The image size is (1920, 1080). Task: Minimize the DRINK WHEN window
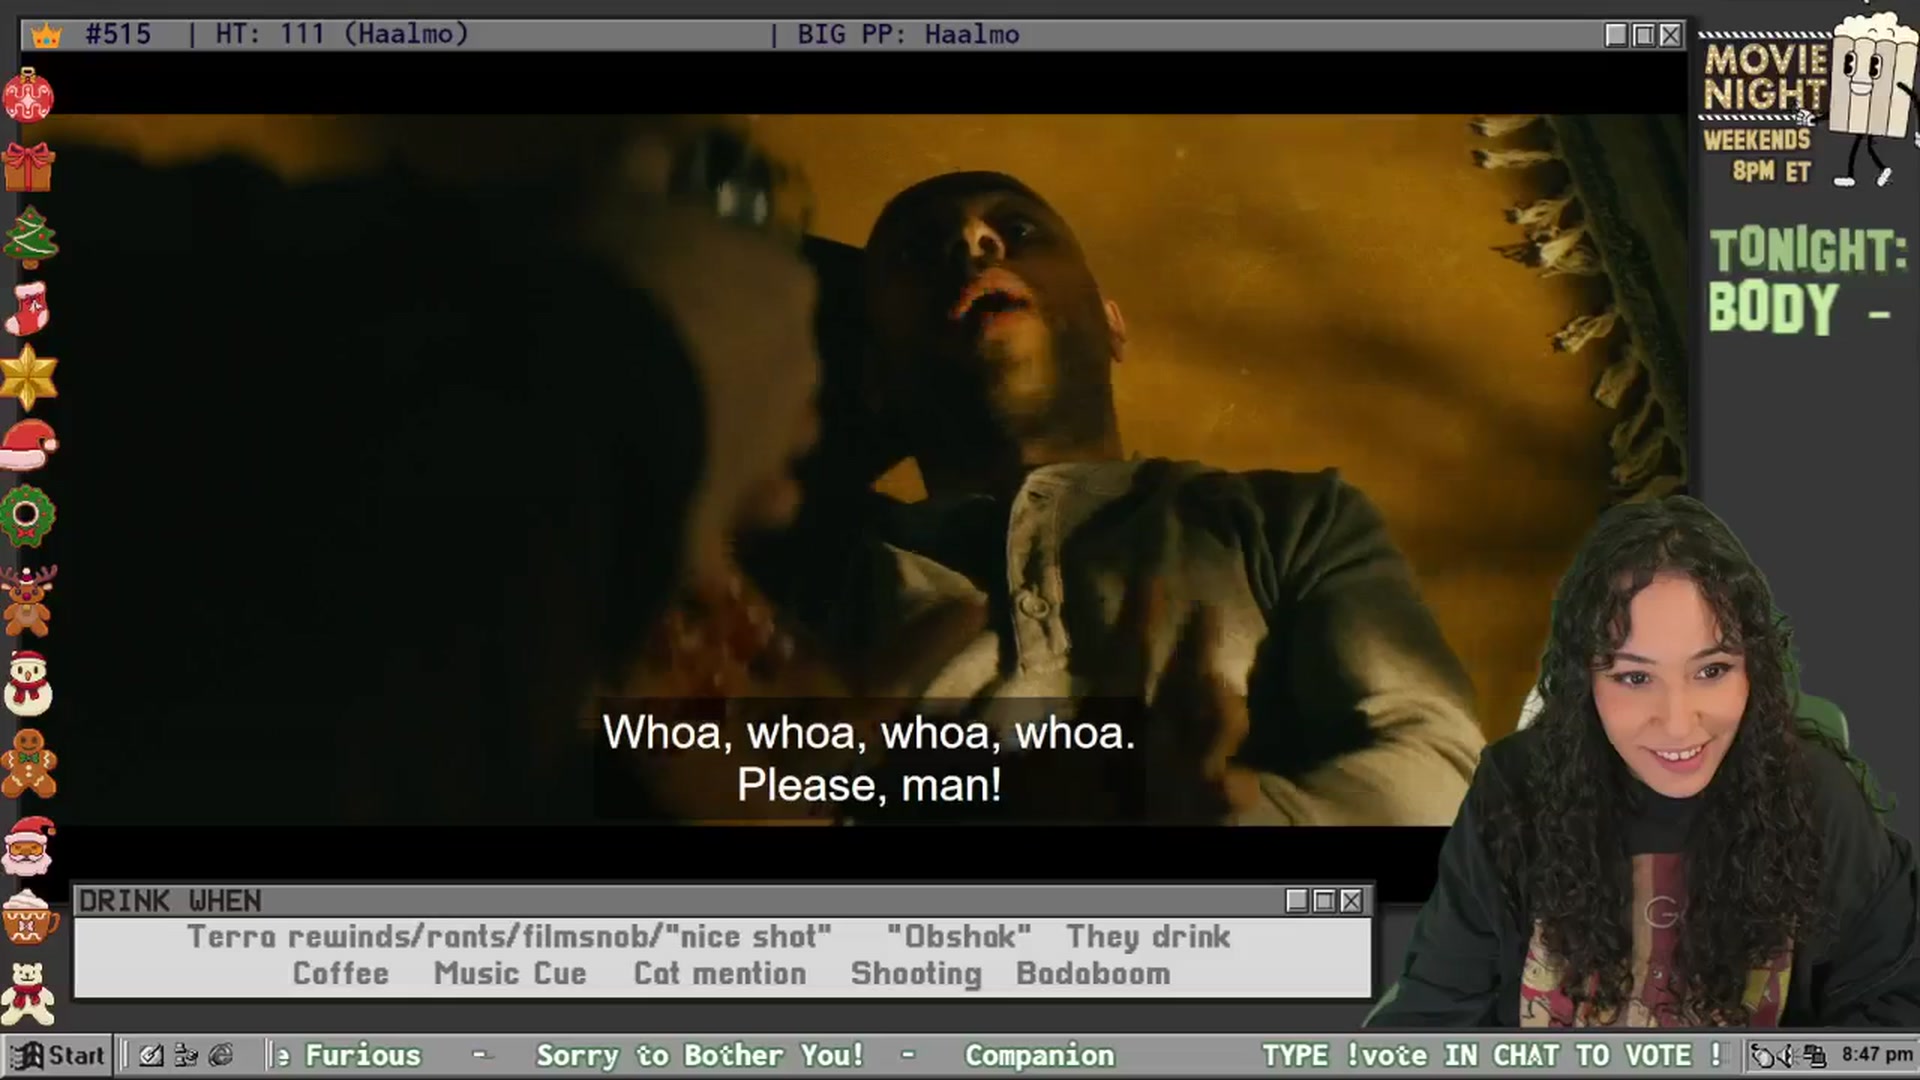[x=1297, y=901]
